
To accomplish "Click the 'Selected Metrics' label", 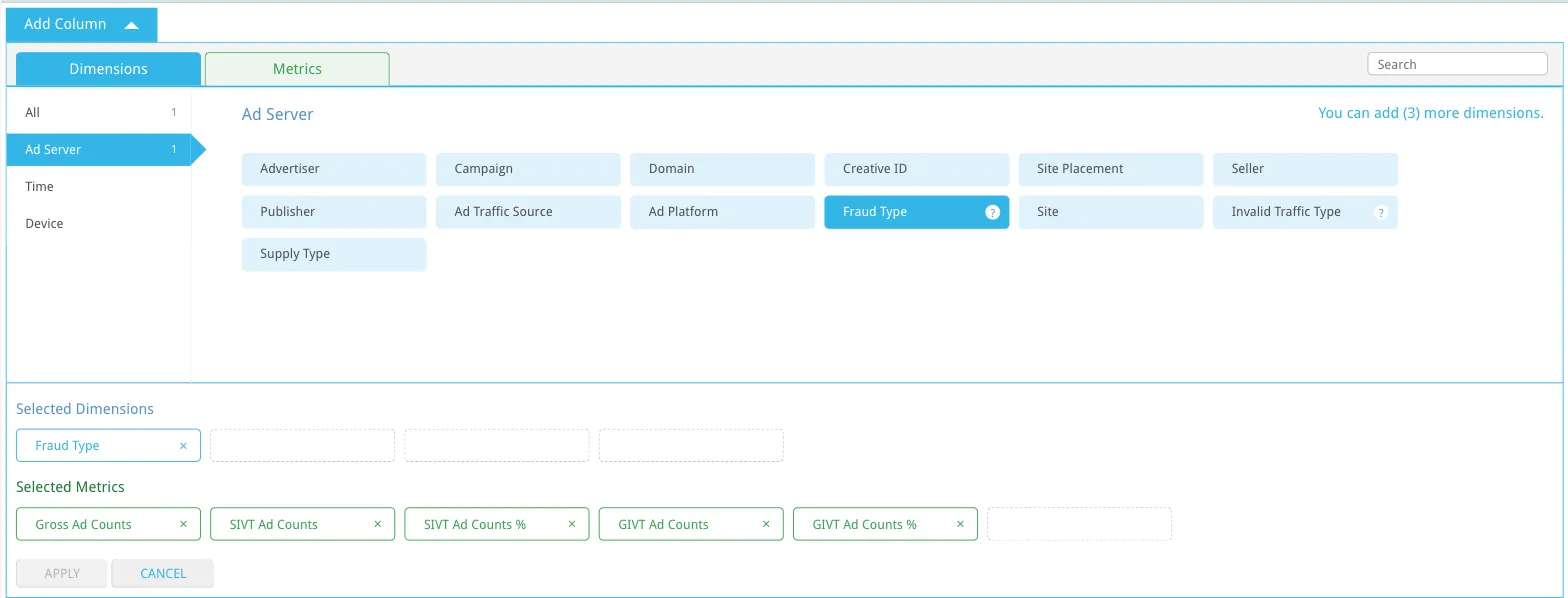I will (x=70, y=487).
